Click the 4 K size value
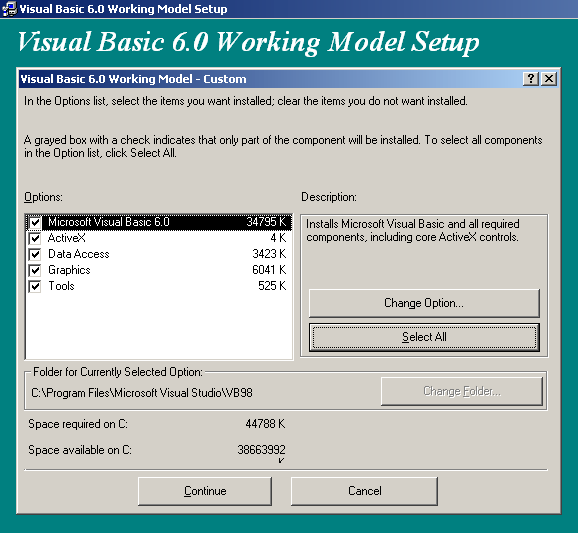Image resolution: width=578 pixels, height=533 pixels. click(278, 238)
